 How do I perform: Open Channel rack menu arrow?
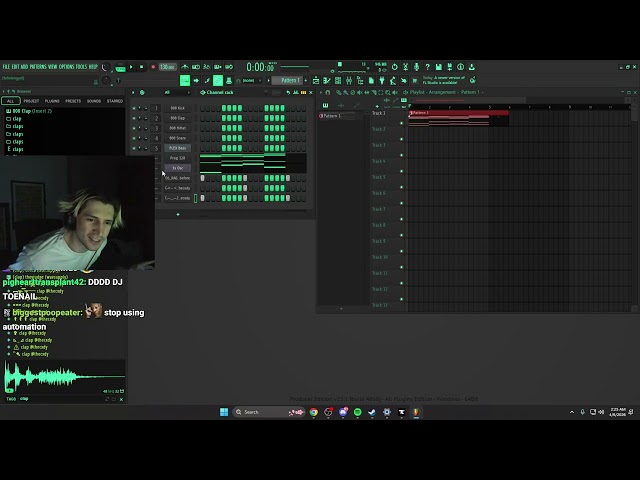tap(133, 93)
